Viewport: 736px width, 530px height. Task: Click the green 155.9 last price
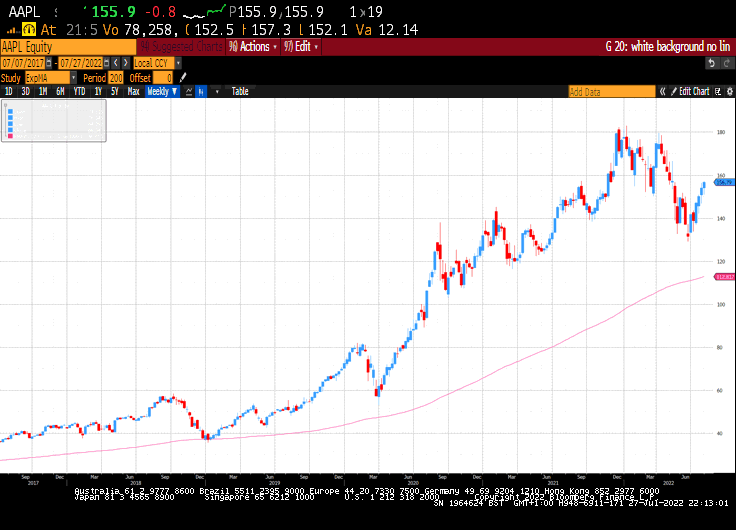tap(114, 12)
